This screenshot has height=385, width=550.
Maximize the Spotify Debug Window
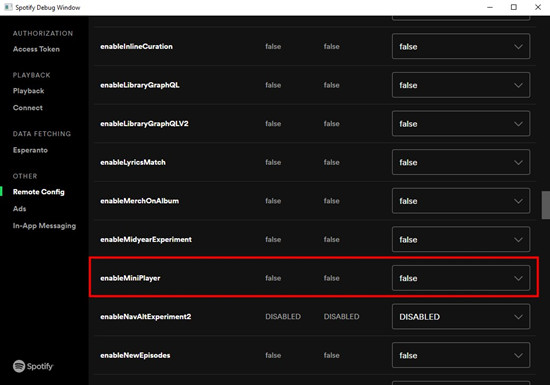(x=514, y=7)
